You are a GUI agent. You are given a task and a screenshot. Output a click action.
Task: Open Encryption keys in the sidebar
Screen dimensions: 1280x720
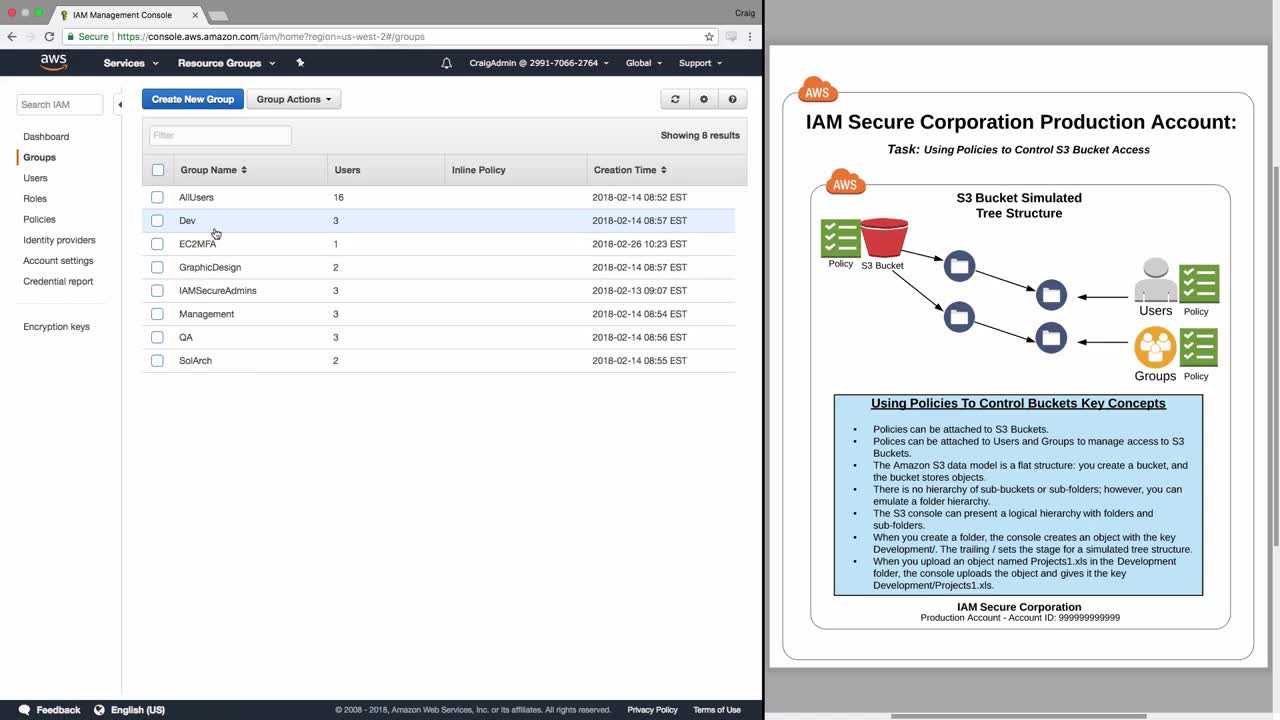click(56, 327)
